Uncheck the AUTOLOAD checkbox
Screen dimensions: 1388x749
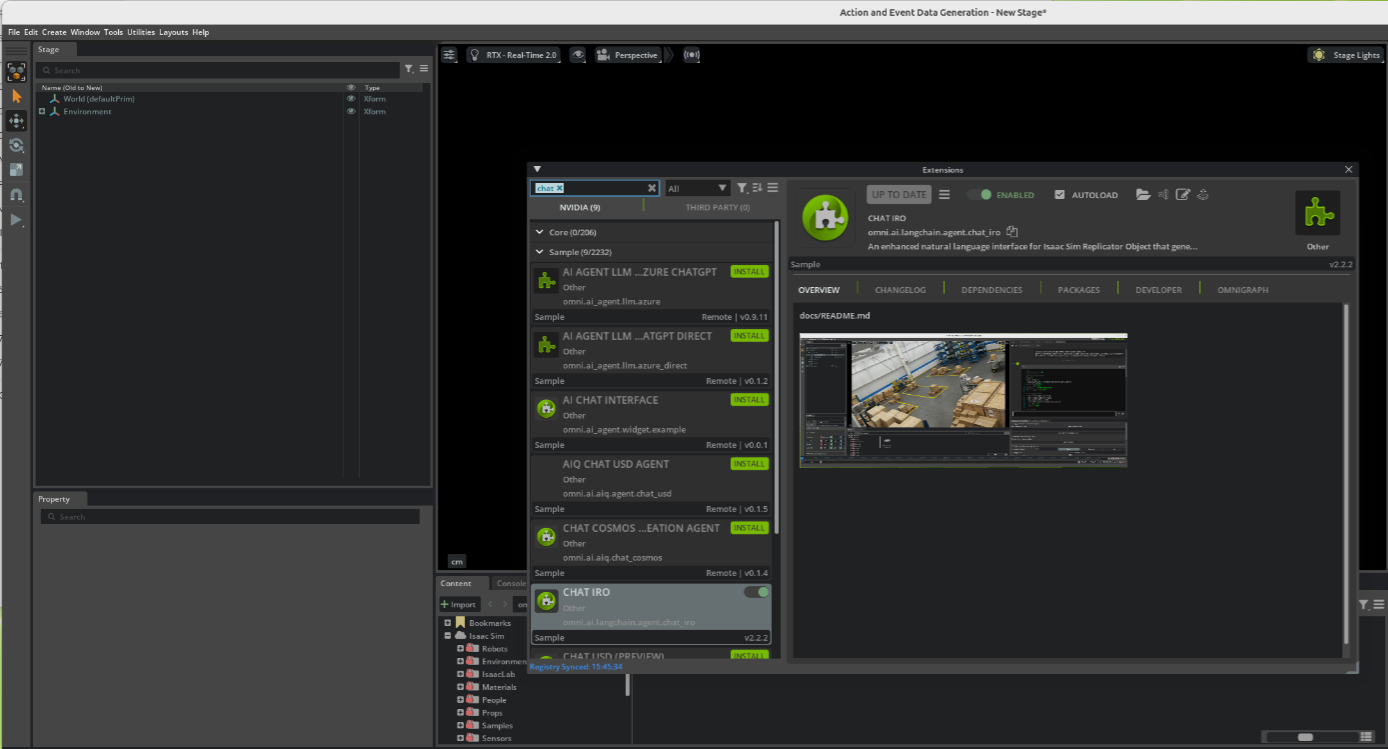point(1060,194)
